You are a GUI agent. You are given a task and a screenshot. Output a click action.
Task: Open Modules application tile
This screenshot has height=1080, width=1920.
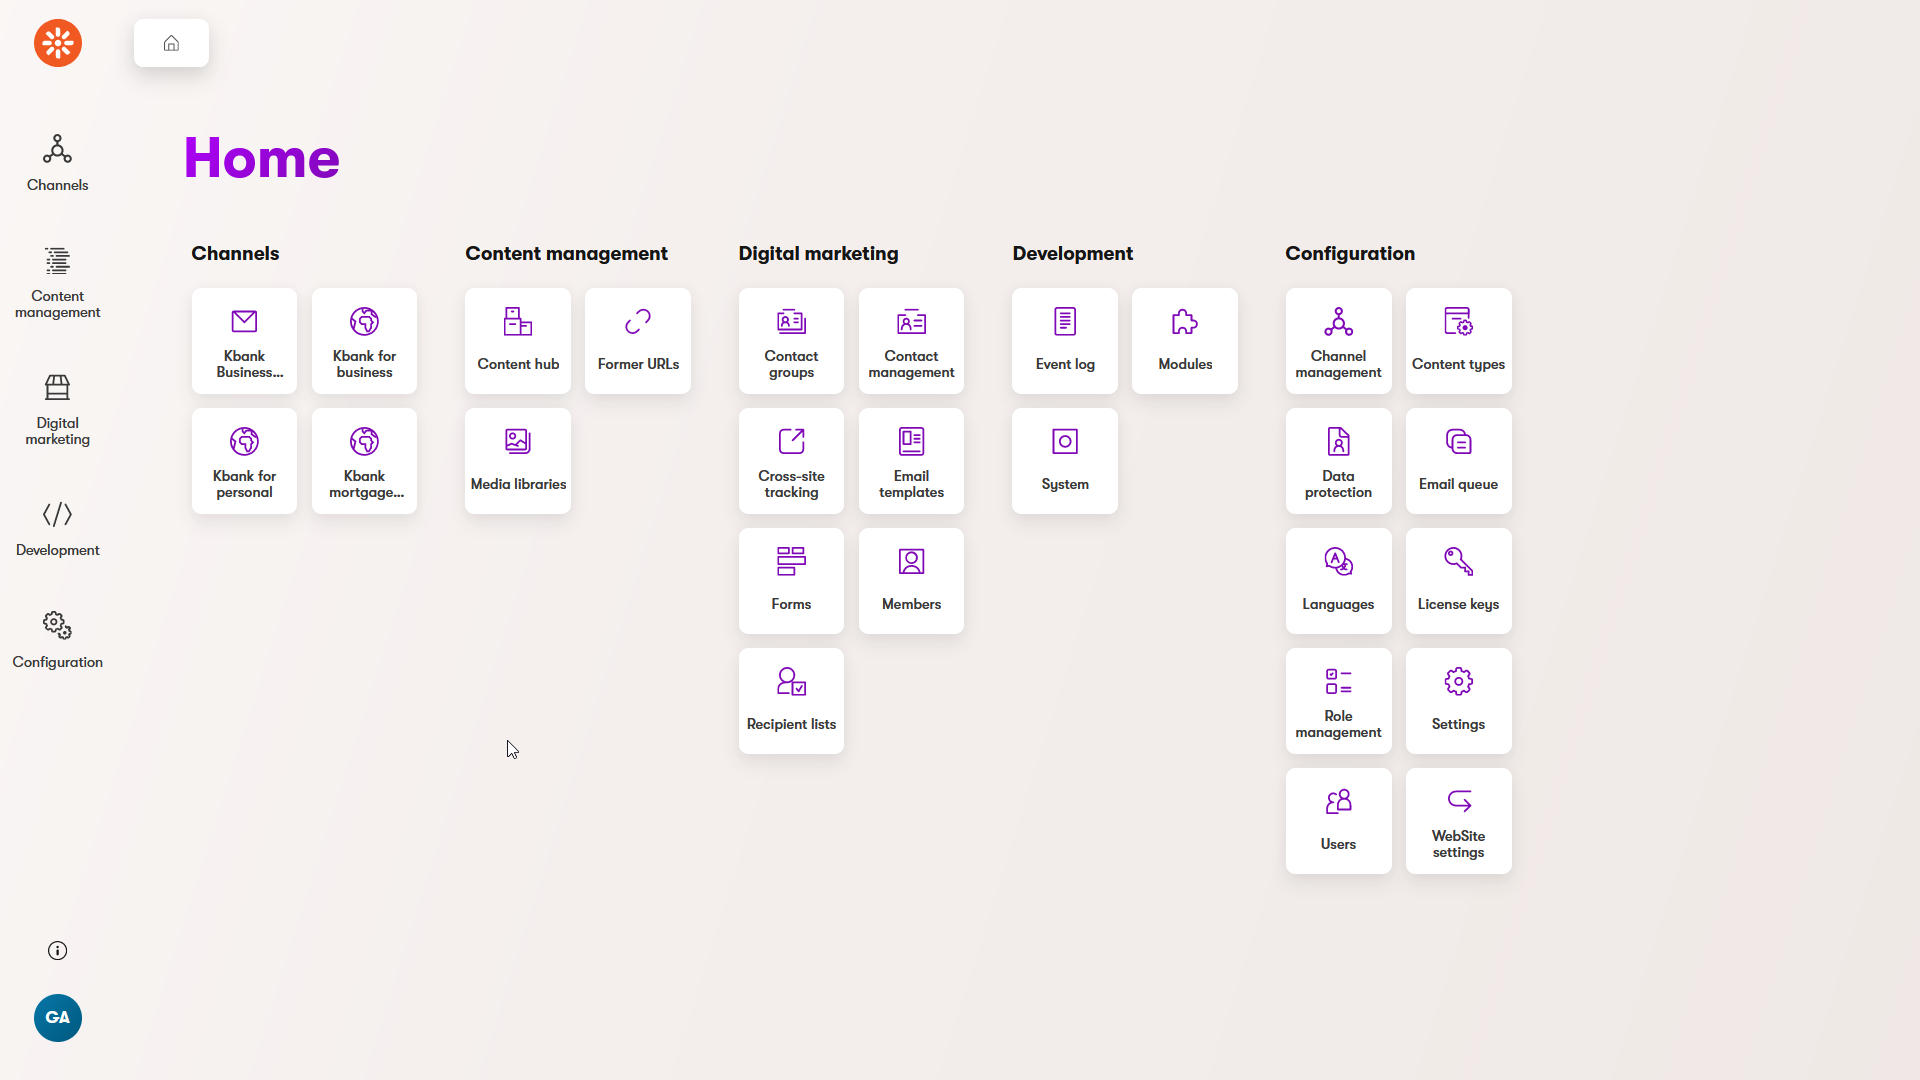pos(1184,341)
